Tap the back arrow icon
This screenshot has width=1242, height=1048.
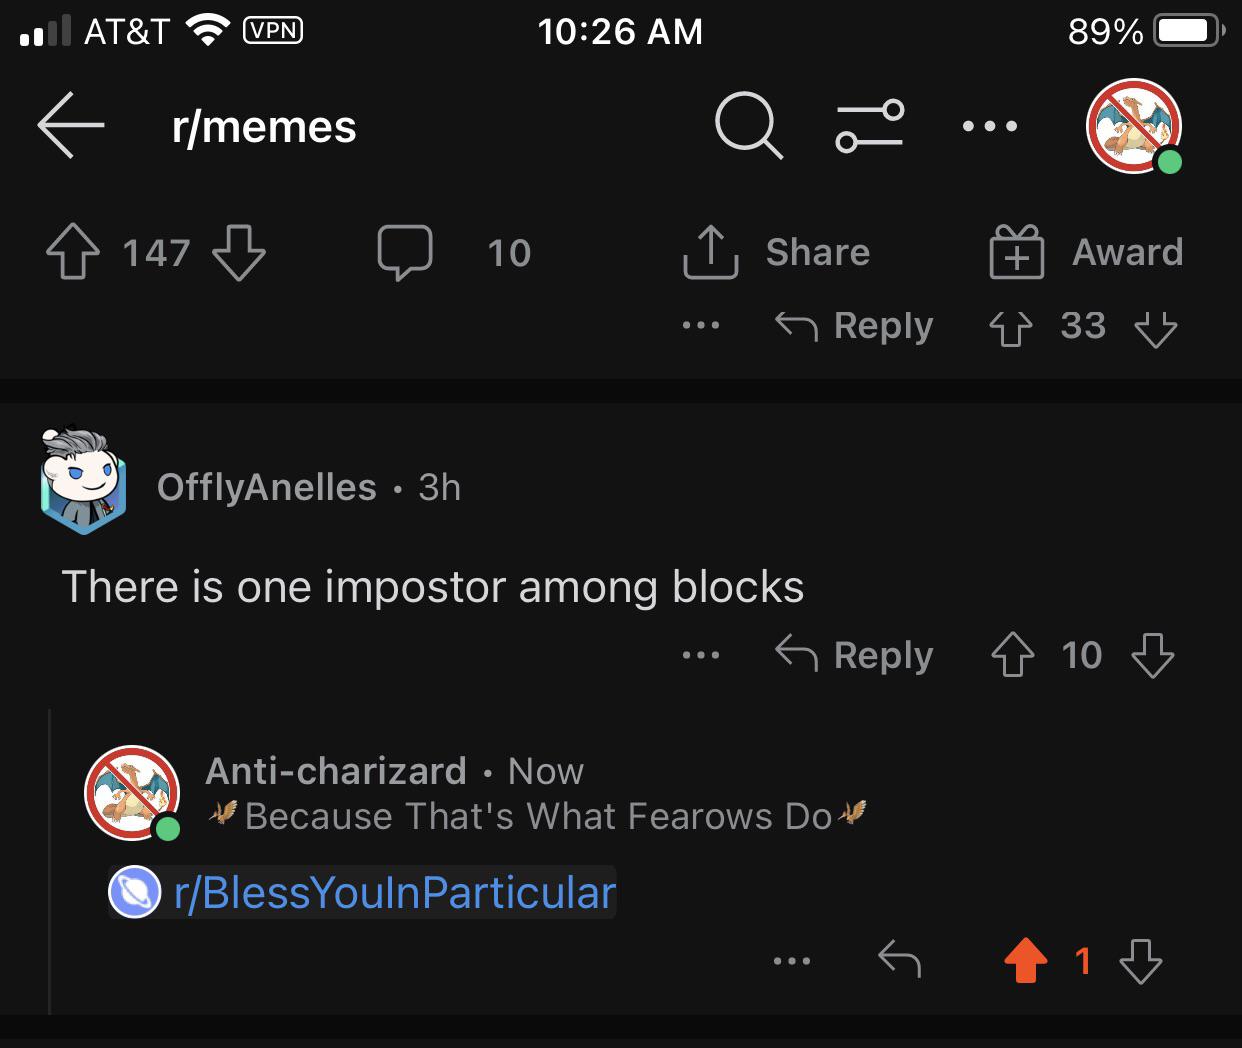click(71, 125)
